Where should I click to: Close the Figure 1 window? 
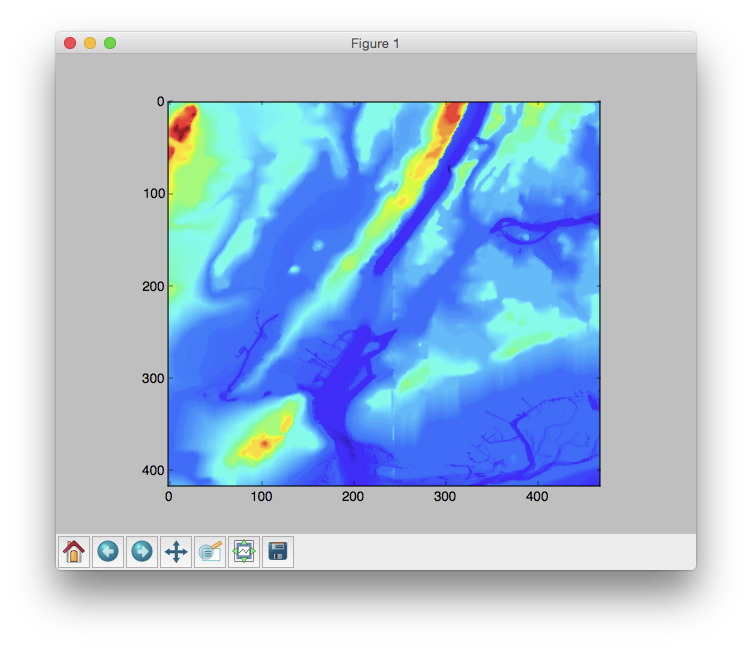(x=70, y=43)
